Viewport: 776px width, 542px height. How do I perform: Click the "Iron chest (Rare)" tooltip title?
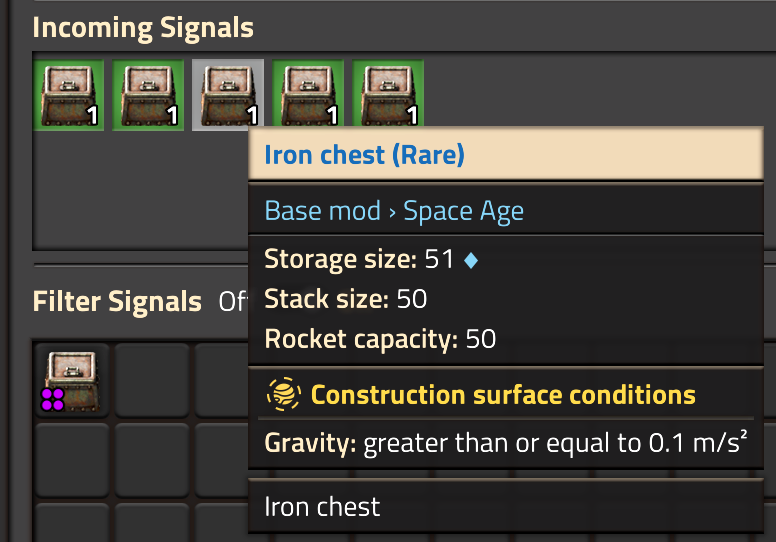pyautogui.click(x=364, y=155)
